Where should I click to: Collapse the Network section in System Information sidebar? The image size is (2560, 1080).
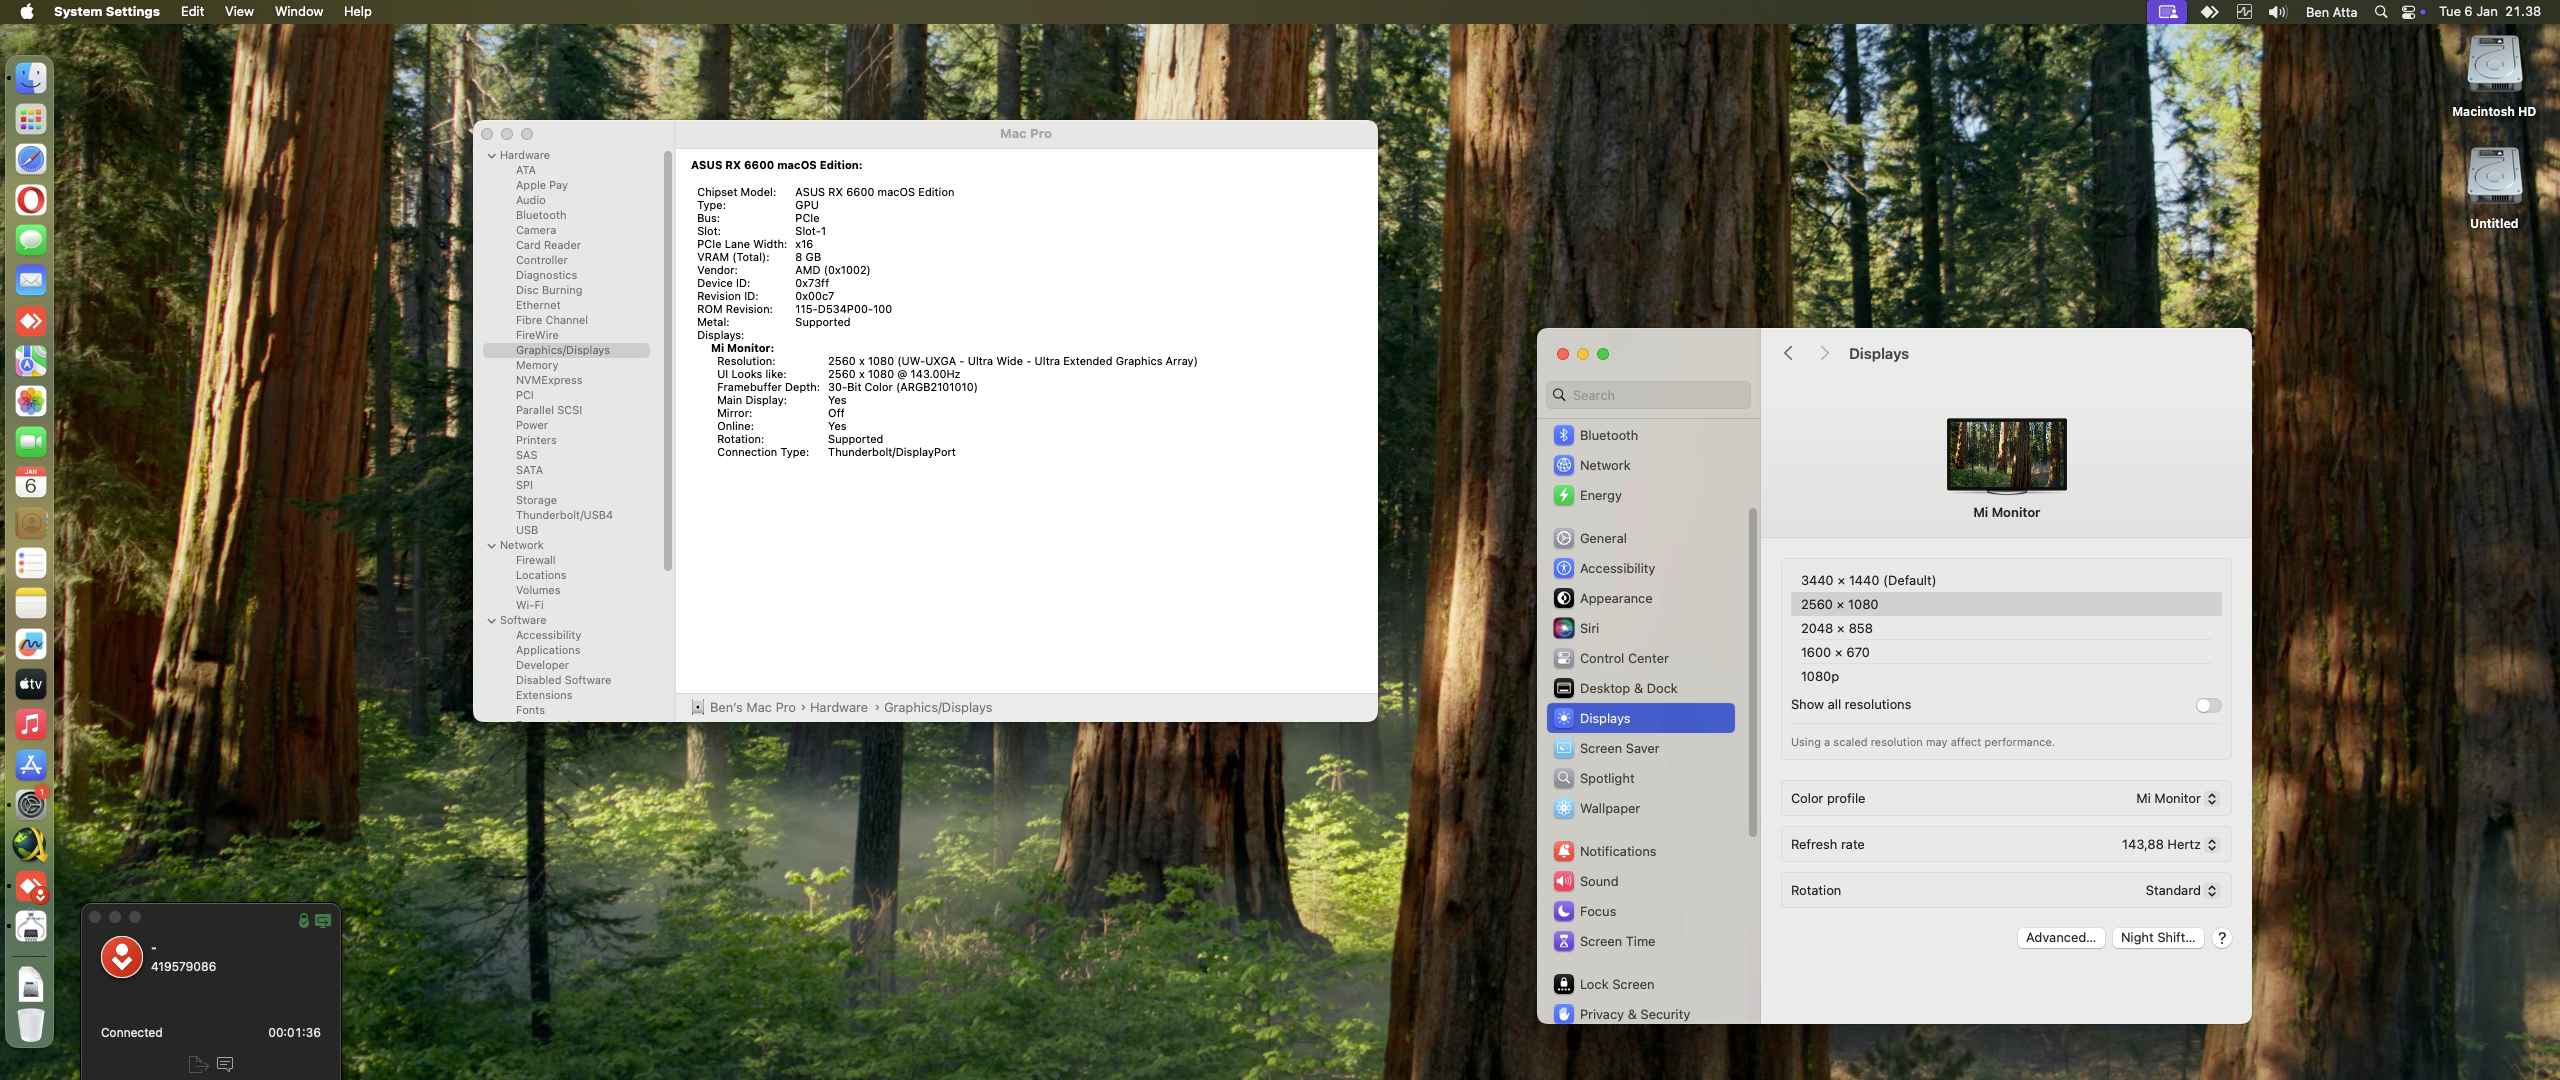[492, 545]
